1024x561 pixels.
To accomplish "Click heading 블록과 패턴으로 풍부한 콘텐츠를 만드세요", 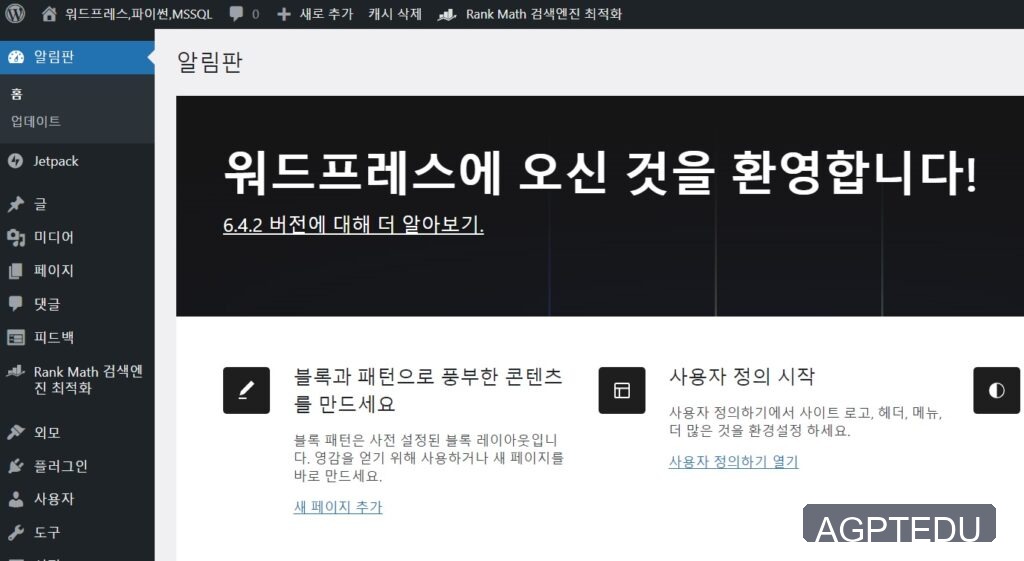I will coord(428,390).
